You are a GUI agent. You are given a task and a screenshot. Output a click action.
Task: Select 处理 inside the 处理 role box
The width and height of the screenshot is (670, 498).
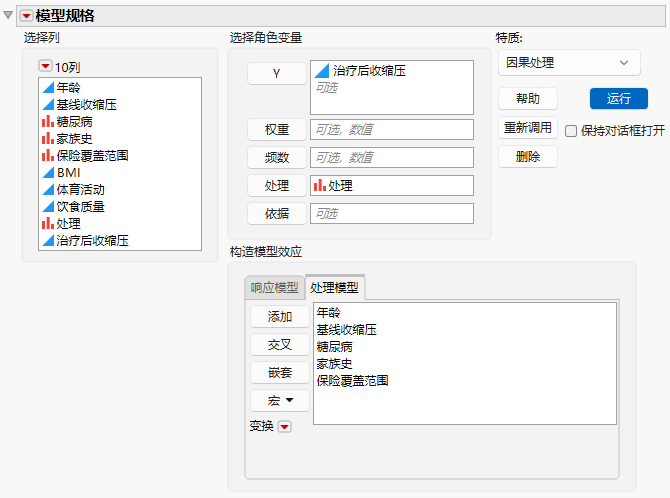340,186
